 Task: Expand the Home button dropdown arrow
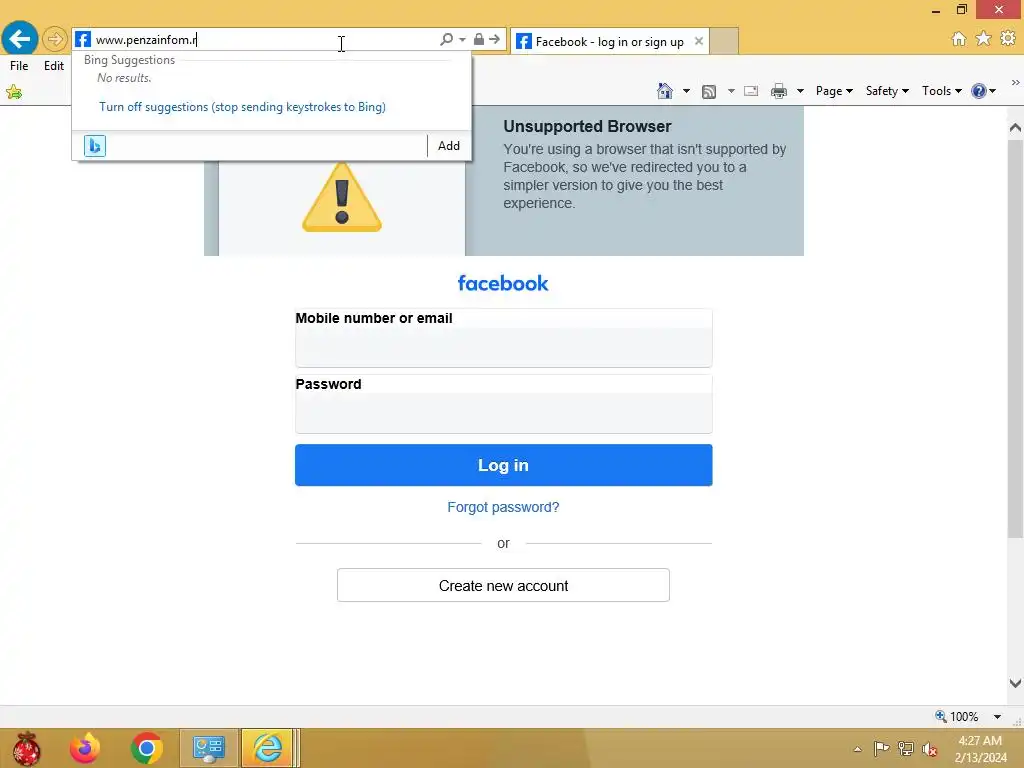(686, 91)
